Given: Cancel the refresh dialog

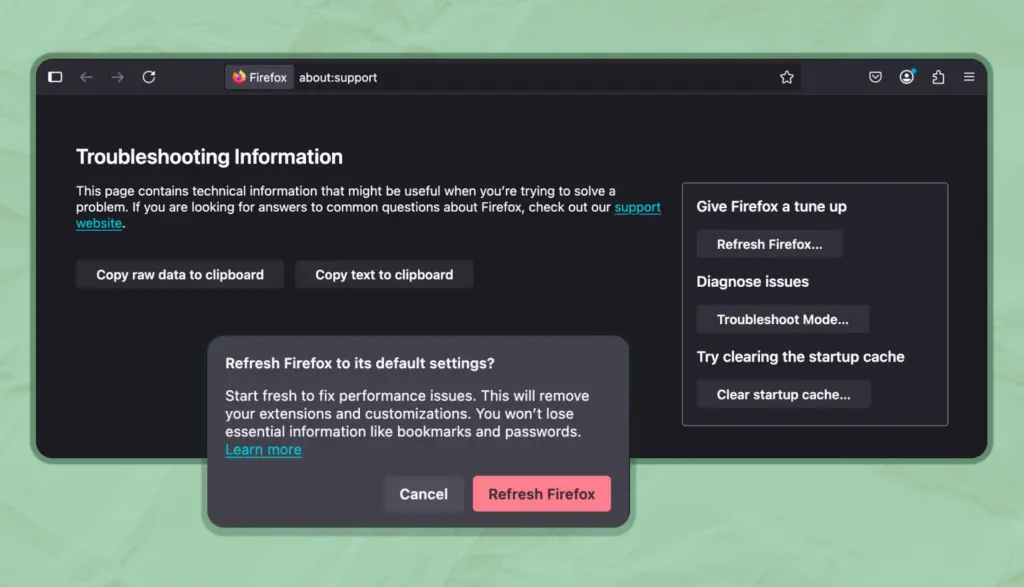Looking at the screenshot, I should (x=424, y=494).
